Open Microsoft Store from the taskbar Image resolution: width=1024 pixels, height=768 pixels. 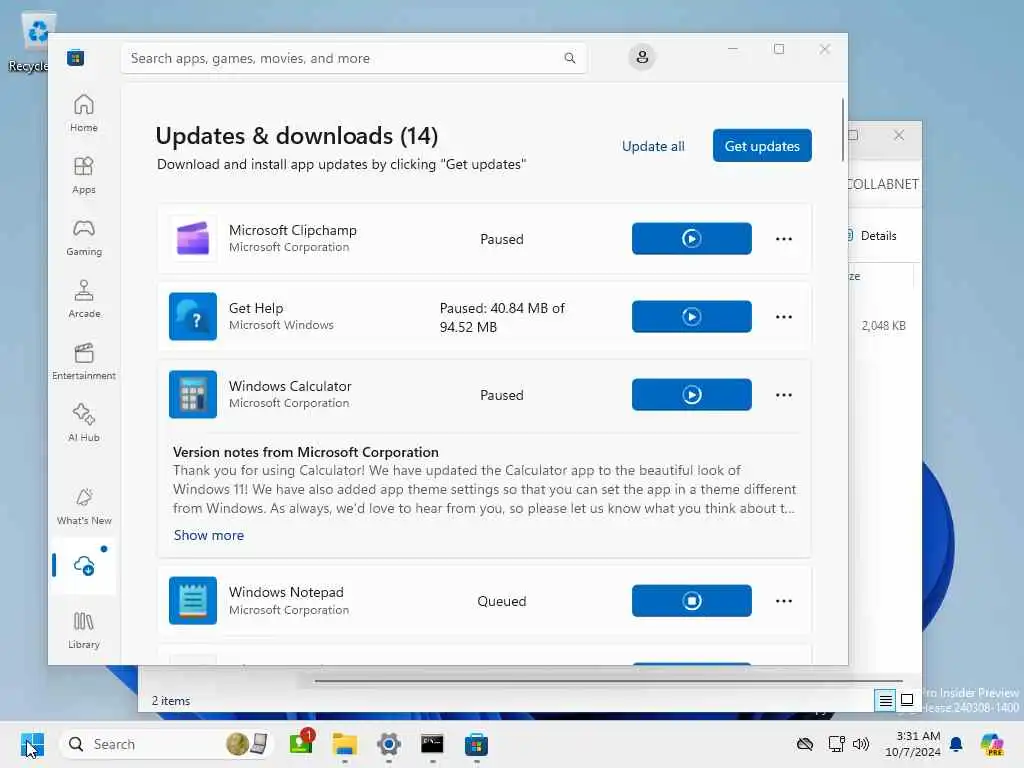click(x=476, y=744)
